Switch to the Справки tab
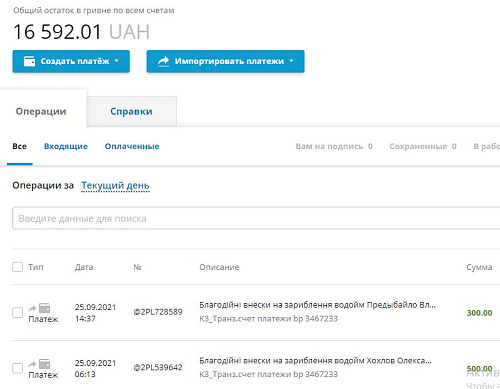Image resolution: width=500 pixels, height=389 pixels. coord(131,111)
